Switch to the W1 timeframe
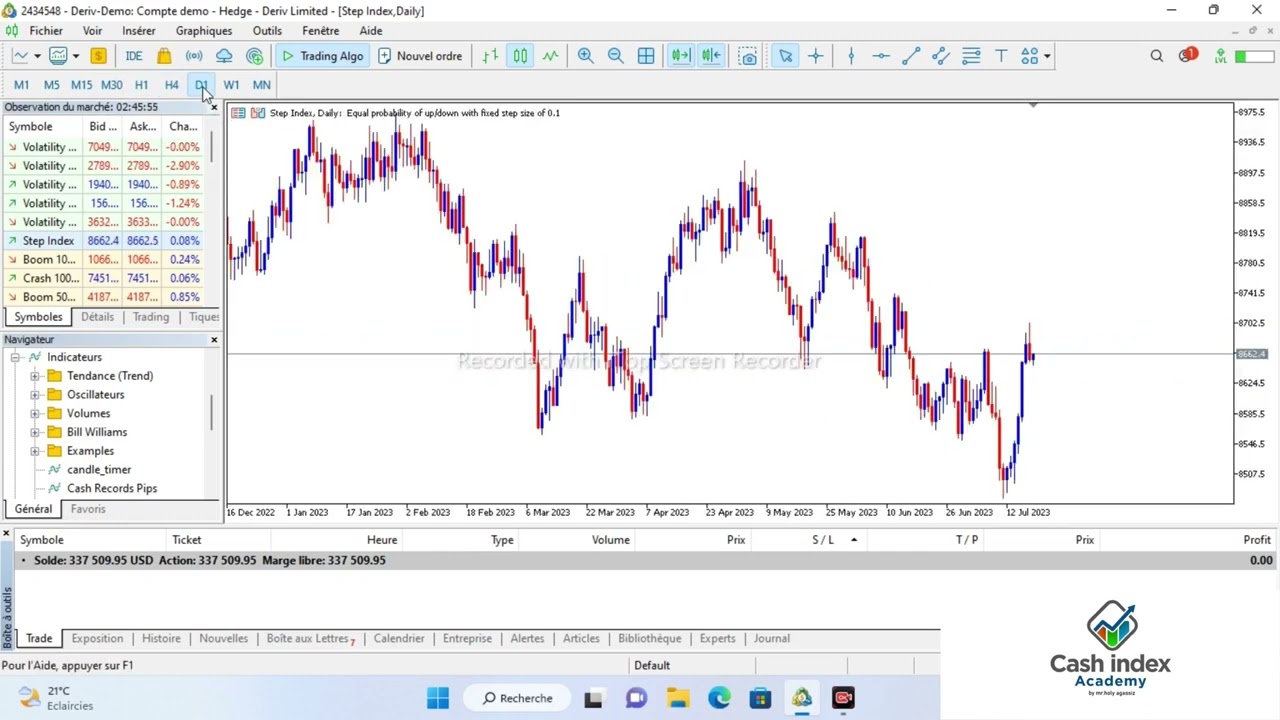 click(231, 85)
